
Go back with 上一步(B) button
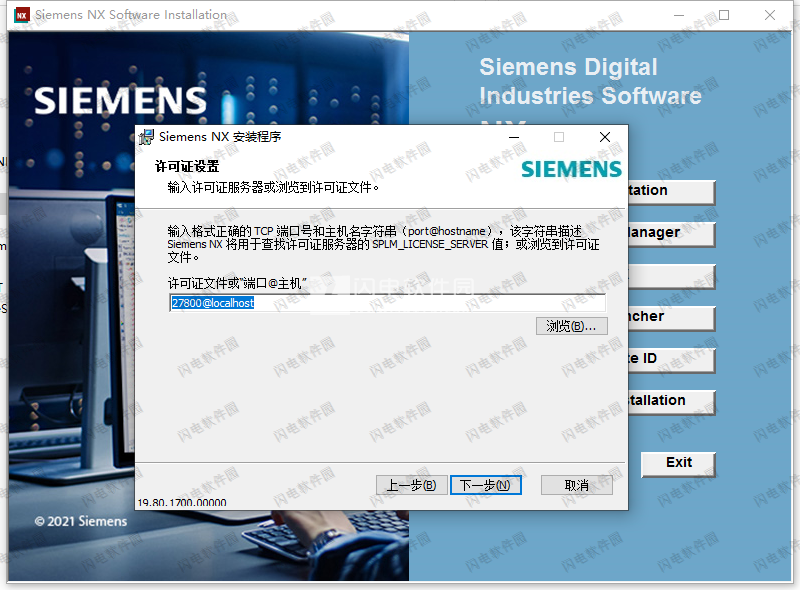(x=412, y=485)
